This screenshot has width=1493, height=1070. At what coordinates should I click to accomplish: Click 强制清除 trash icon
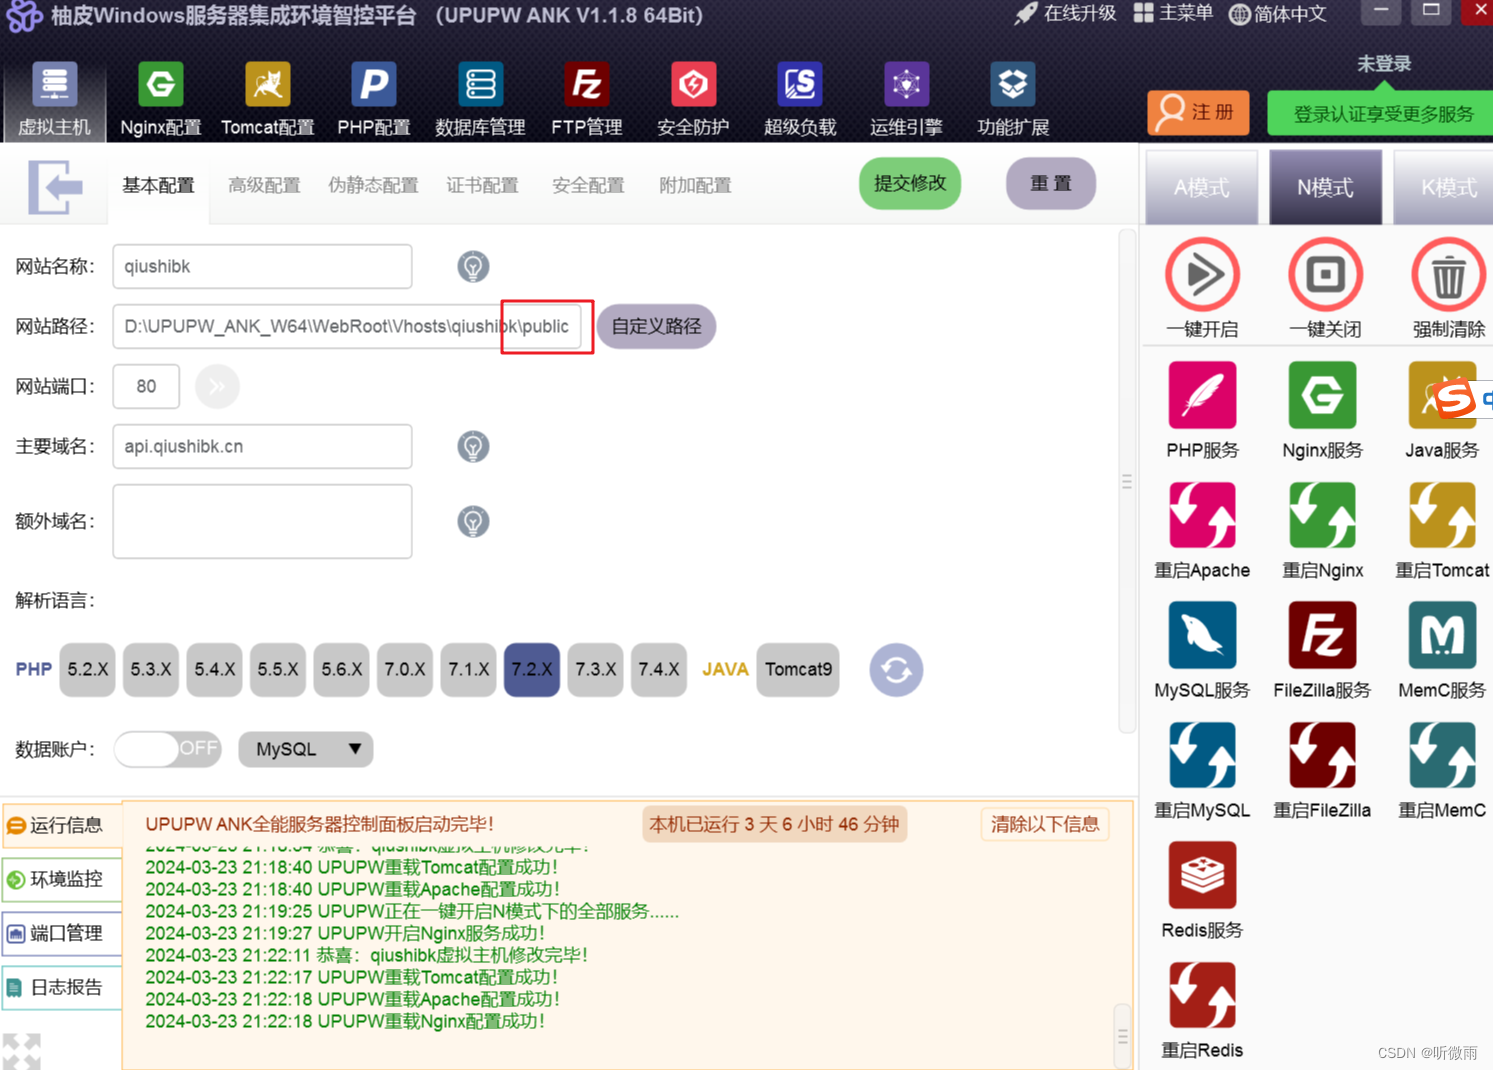[x=1448, y=274]
